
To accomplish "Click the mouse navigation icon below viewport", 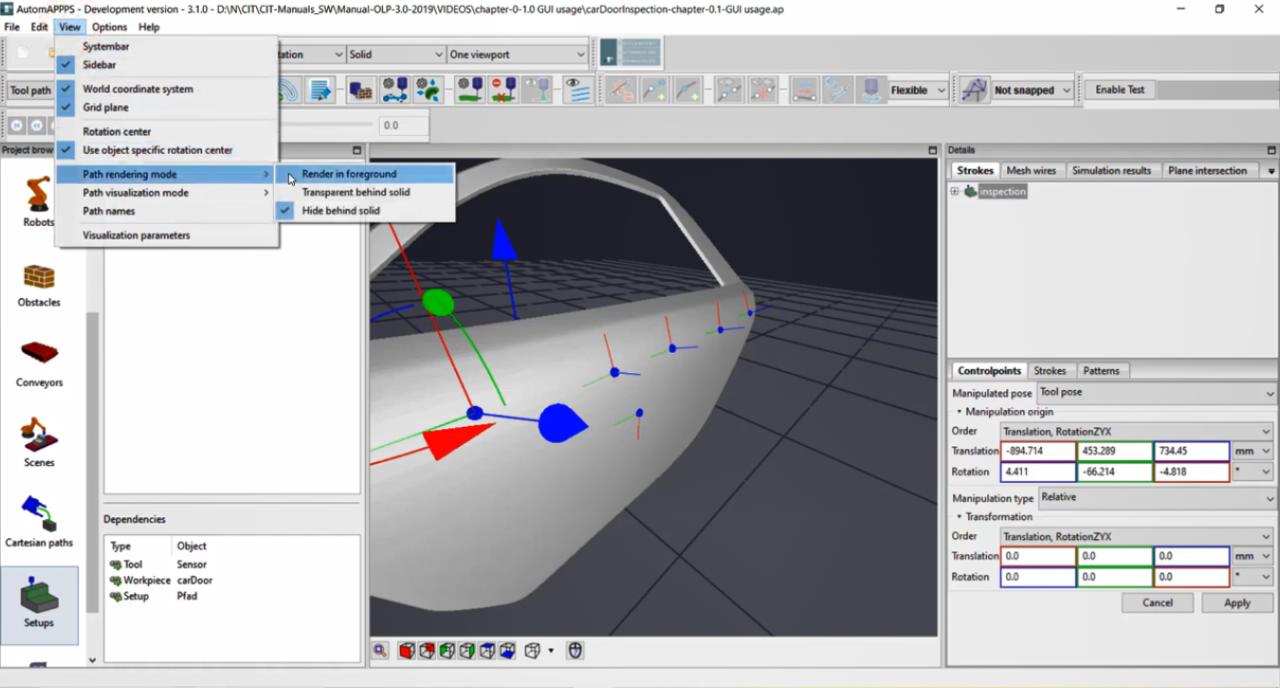I will [575, 651].
